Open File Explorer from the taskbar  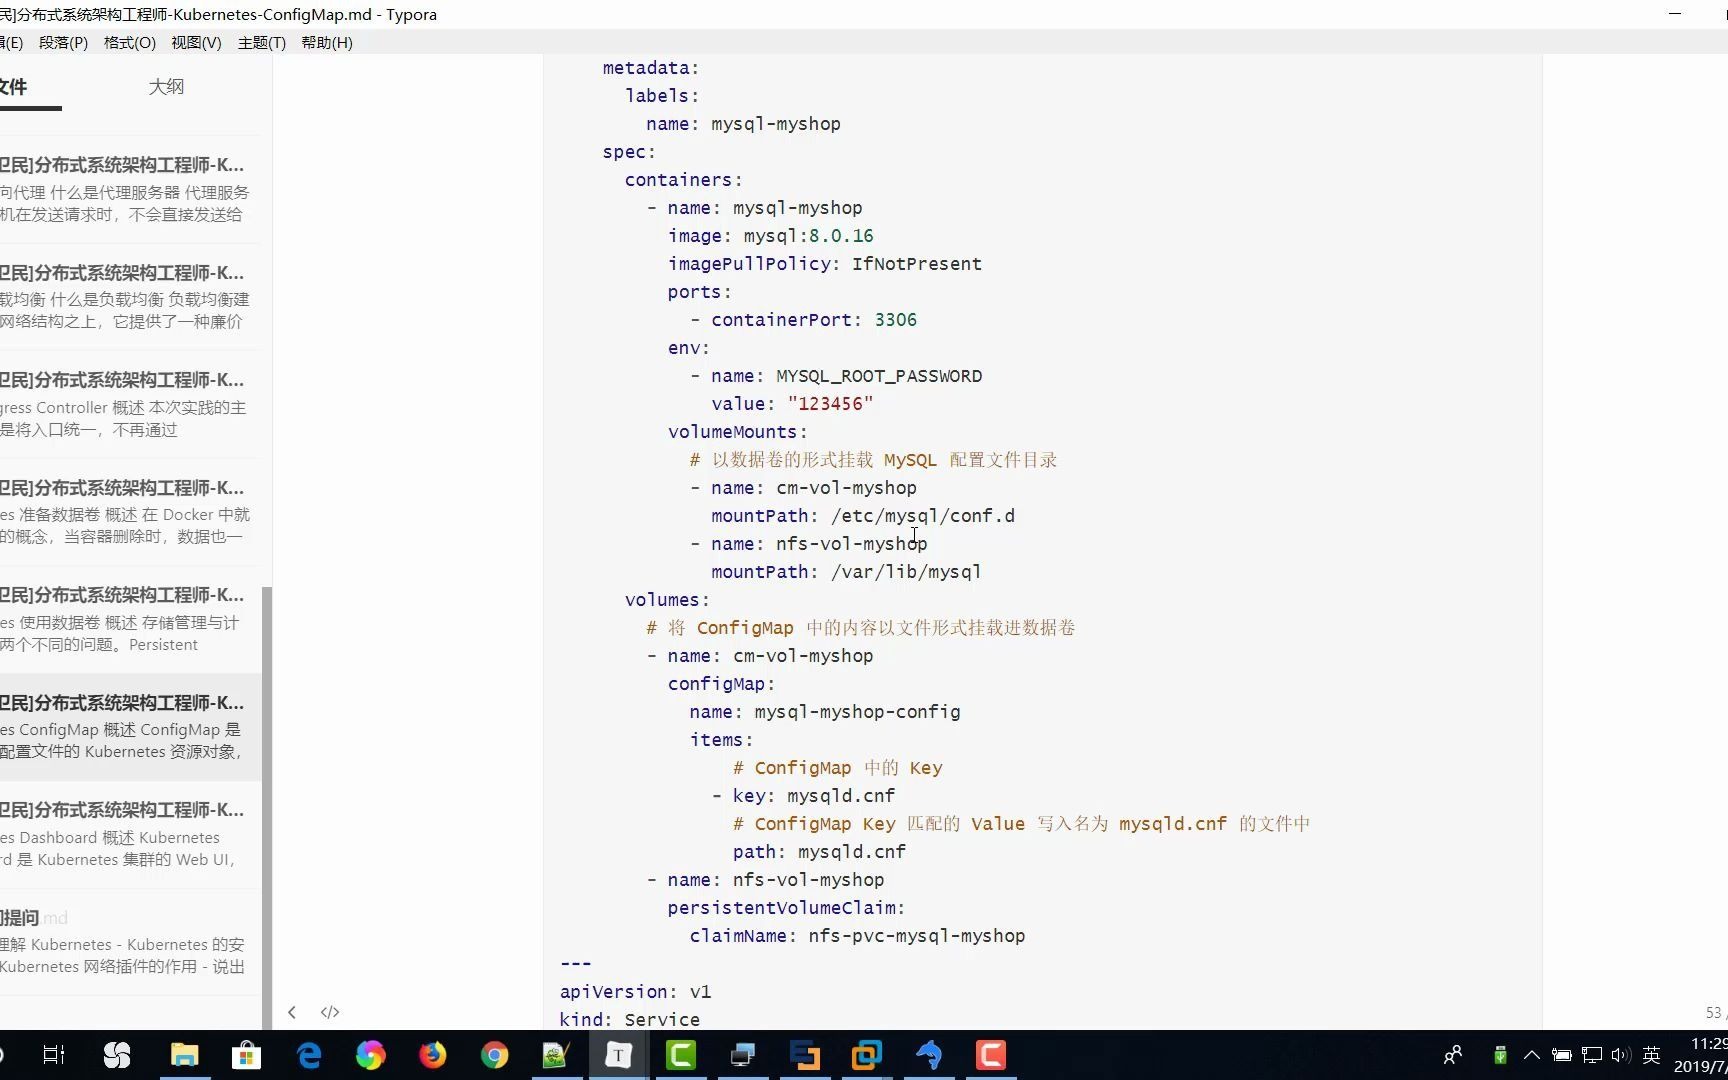(184, 1055)
